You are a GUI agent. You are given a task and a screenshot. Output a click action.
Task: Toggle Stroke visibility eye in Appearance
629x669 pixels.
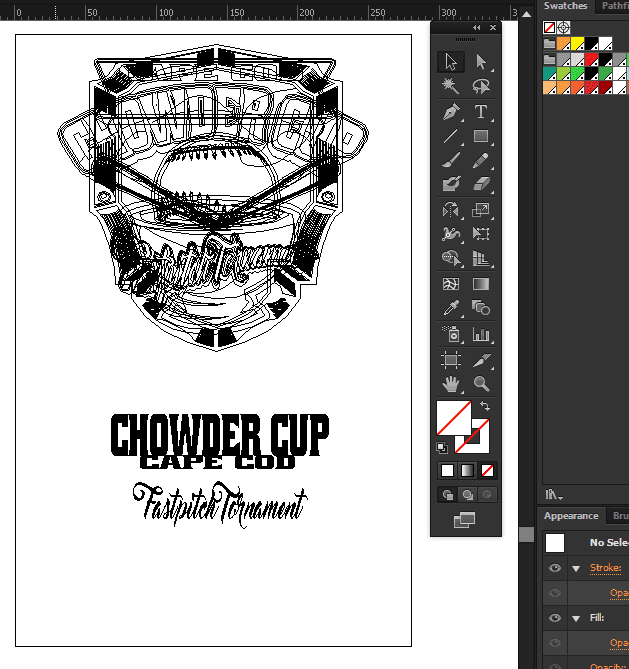tap(555, 568)
